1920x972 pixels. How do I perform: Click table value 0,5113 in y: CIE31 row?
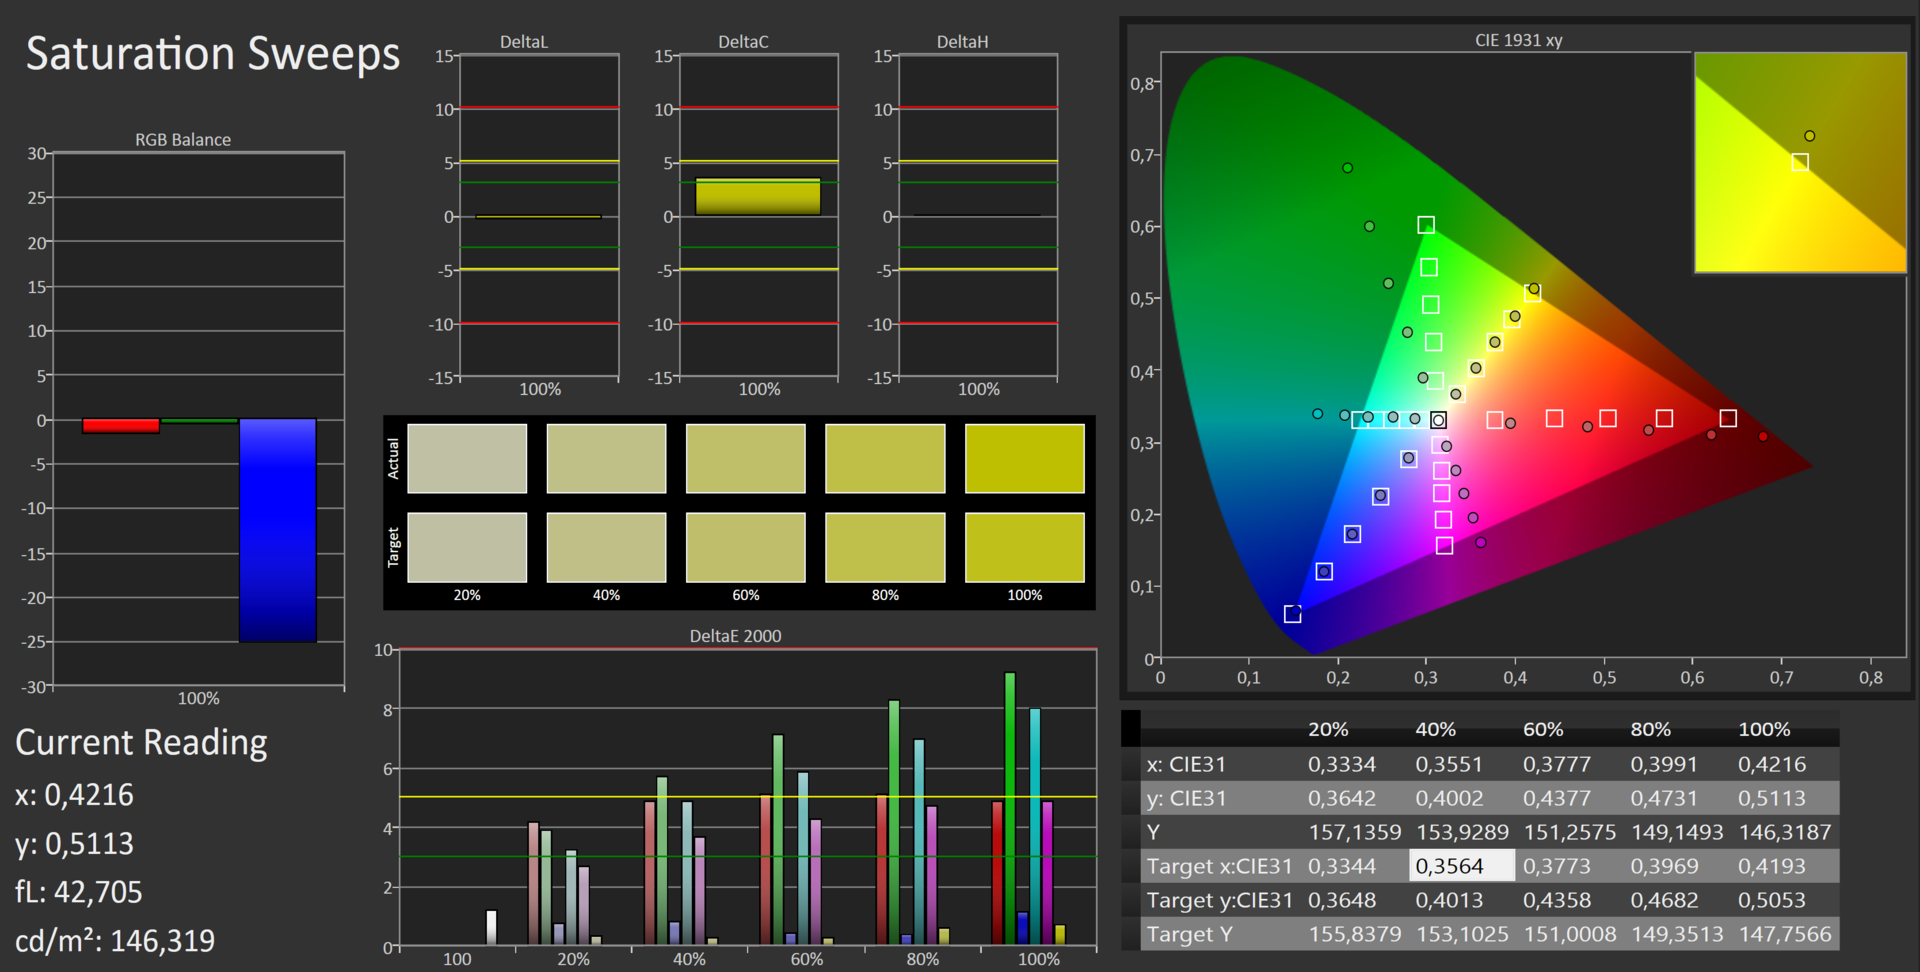point(1771,798)
